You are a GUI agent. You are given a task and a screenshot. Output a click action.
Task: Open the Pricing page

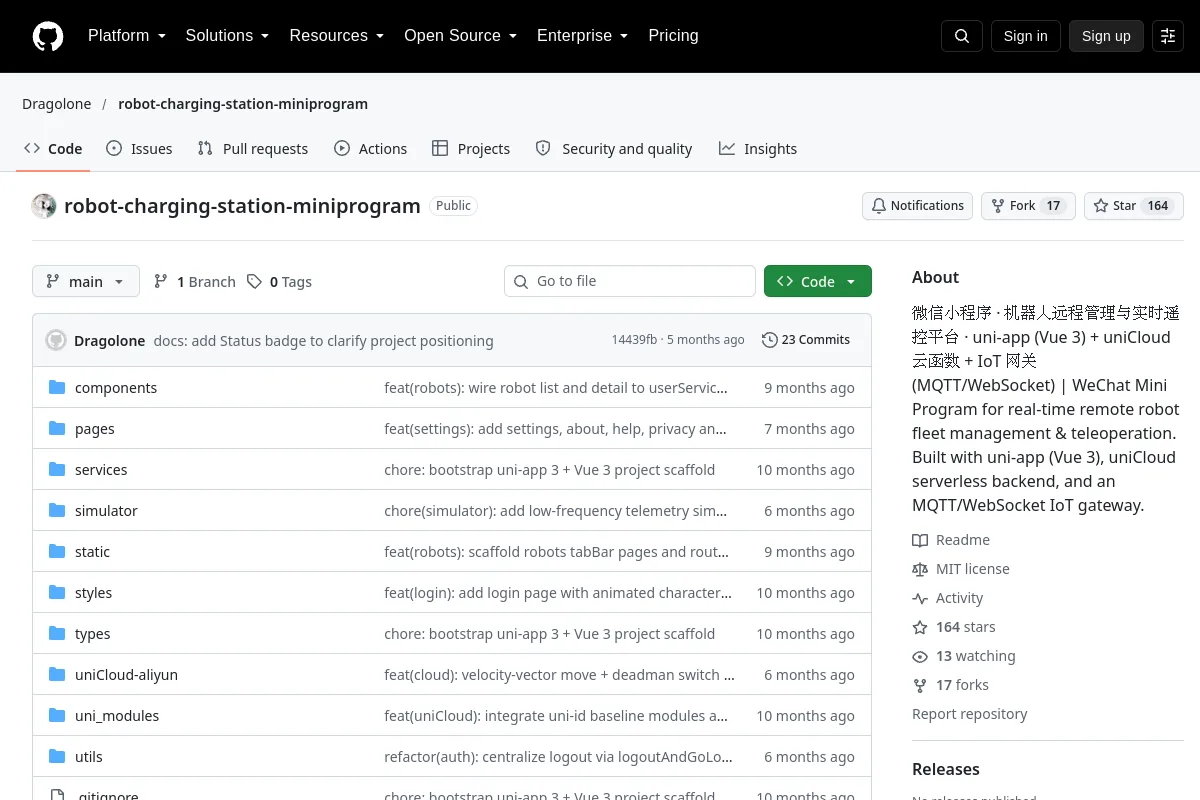coord(673,36)
